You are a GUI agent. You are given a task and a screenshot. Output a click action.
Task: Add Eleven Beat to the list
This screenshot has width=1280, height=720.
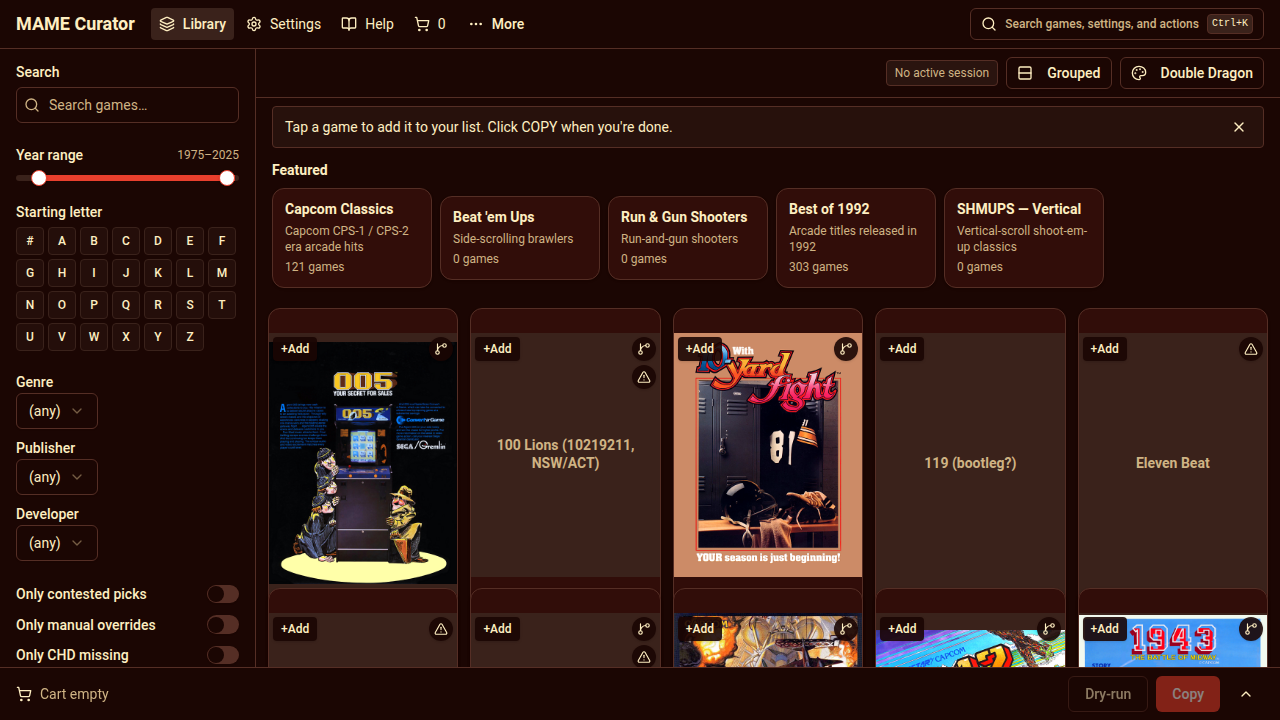pos(1105,349)
